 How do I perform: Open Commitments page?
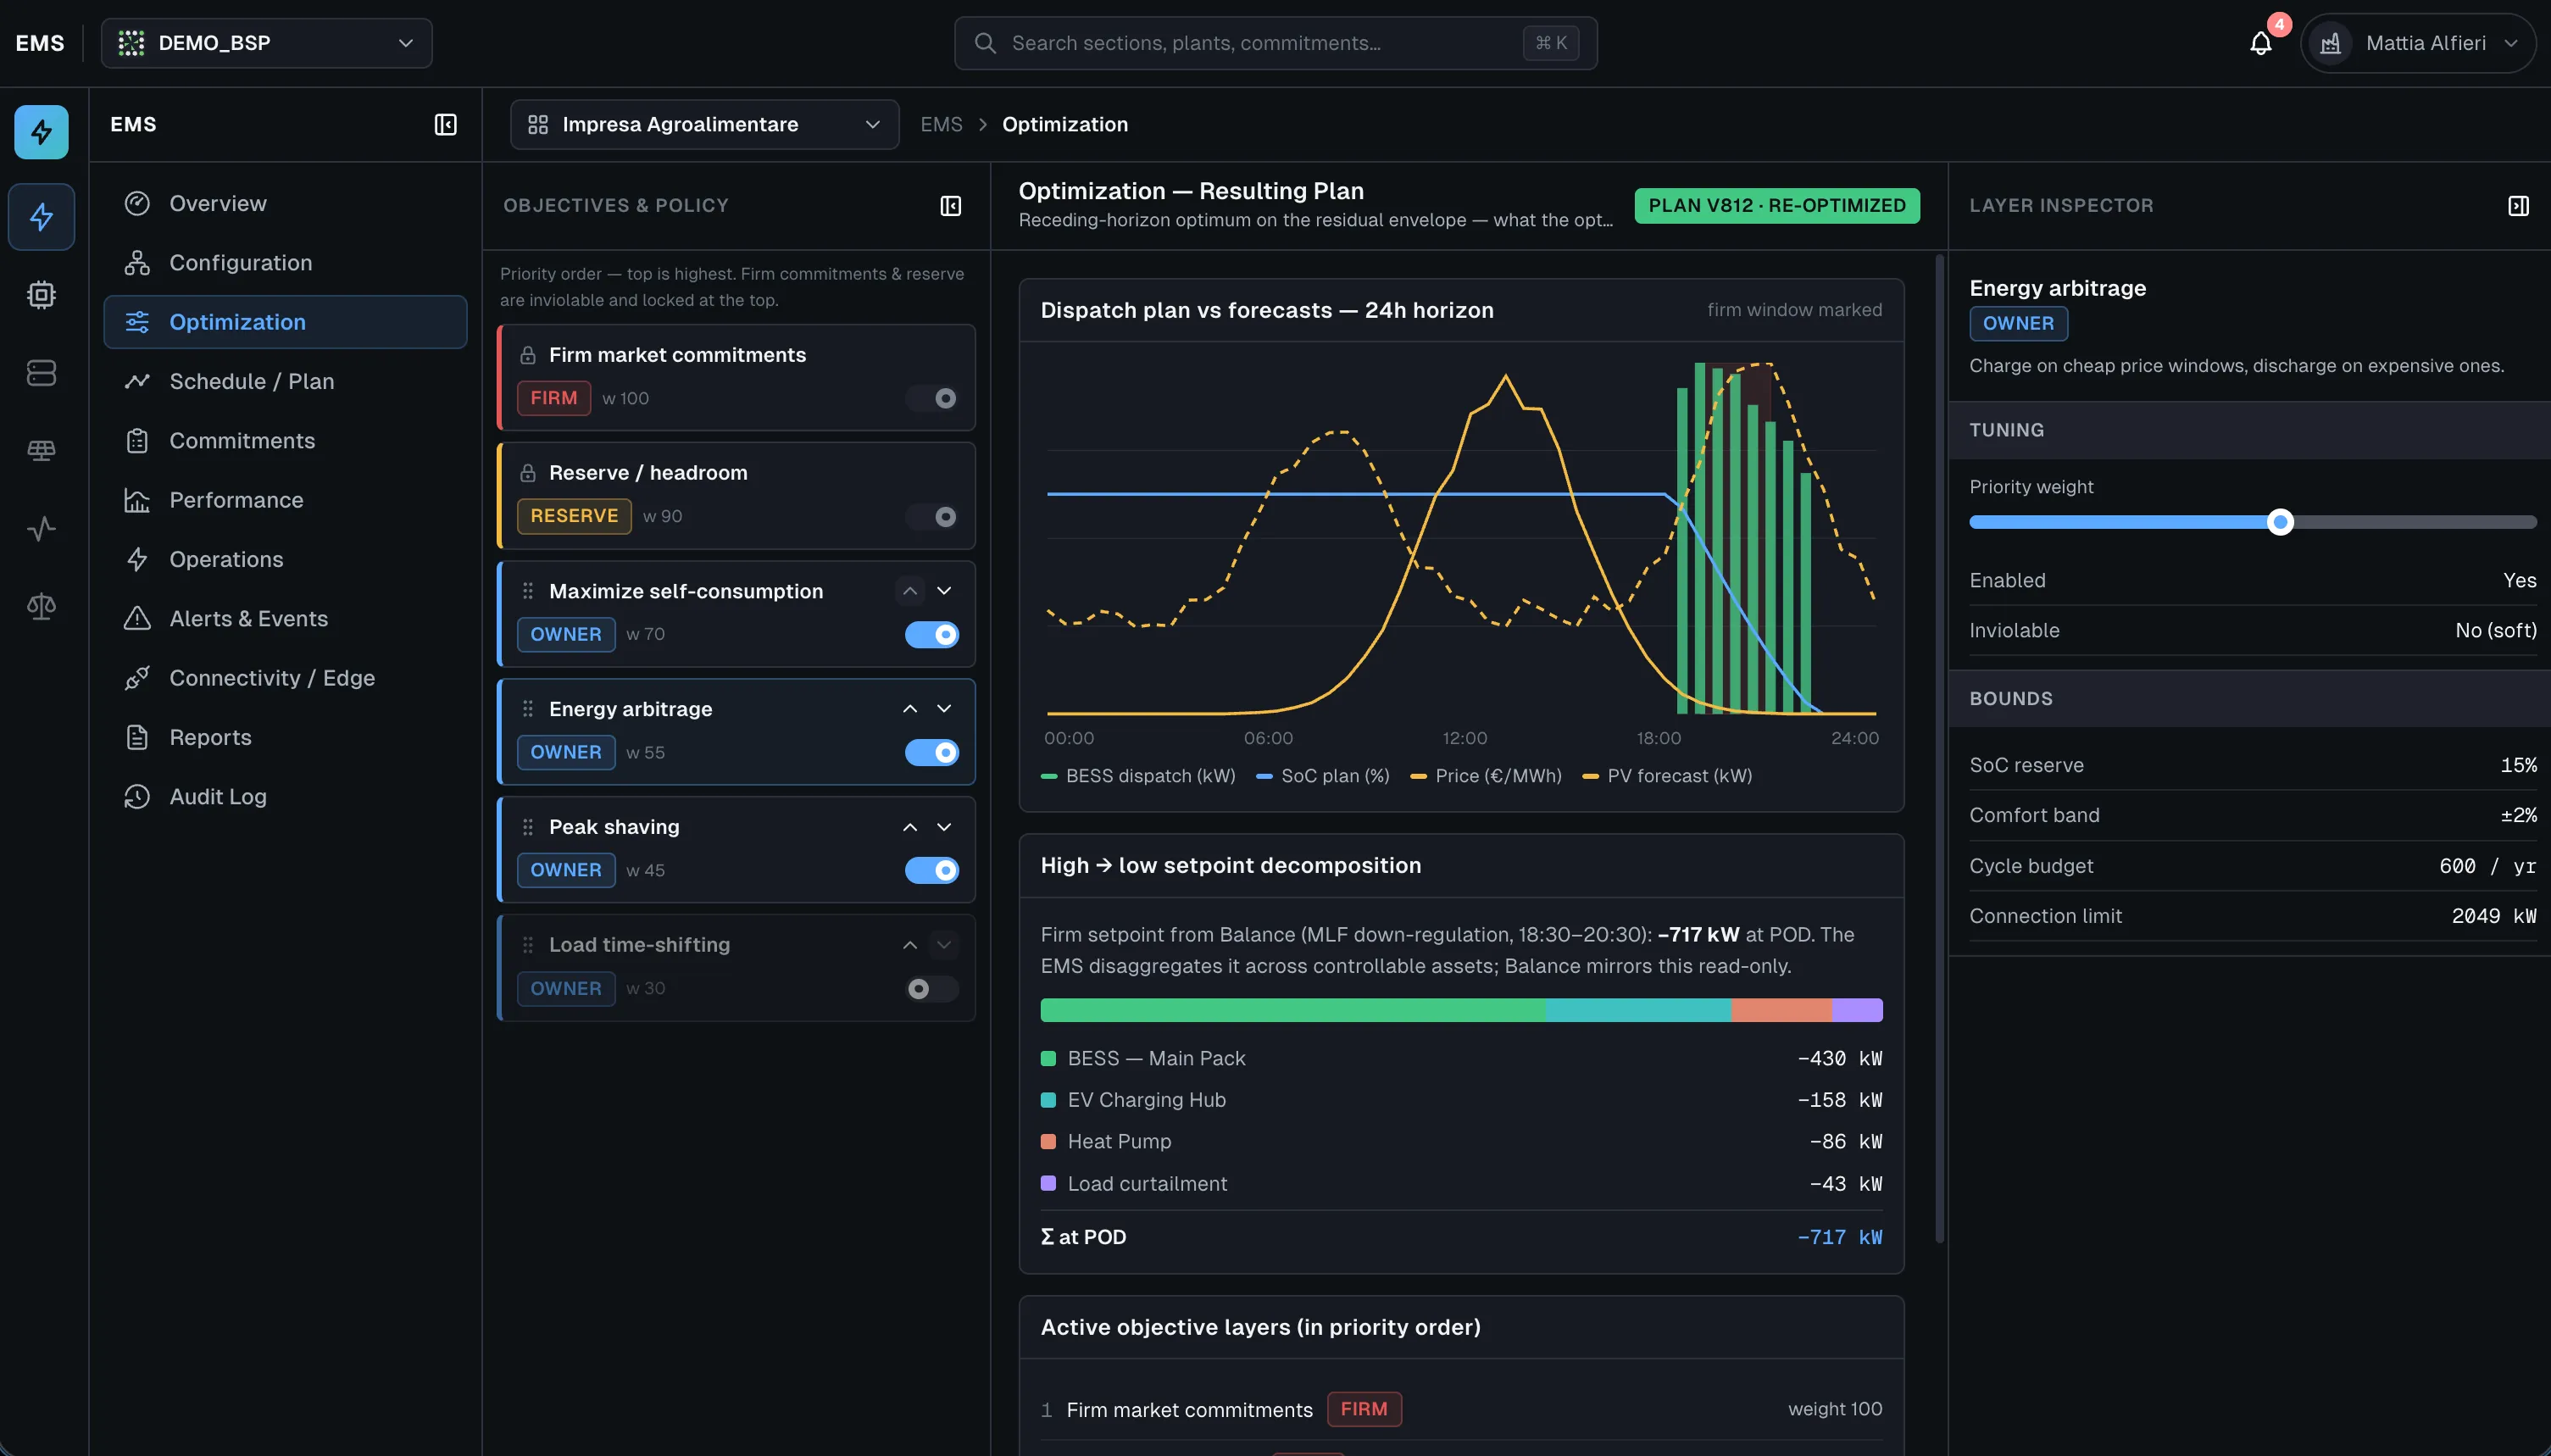pos(285,441)
